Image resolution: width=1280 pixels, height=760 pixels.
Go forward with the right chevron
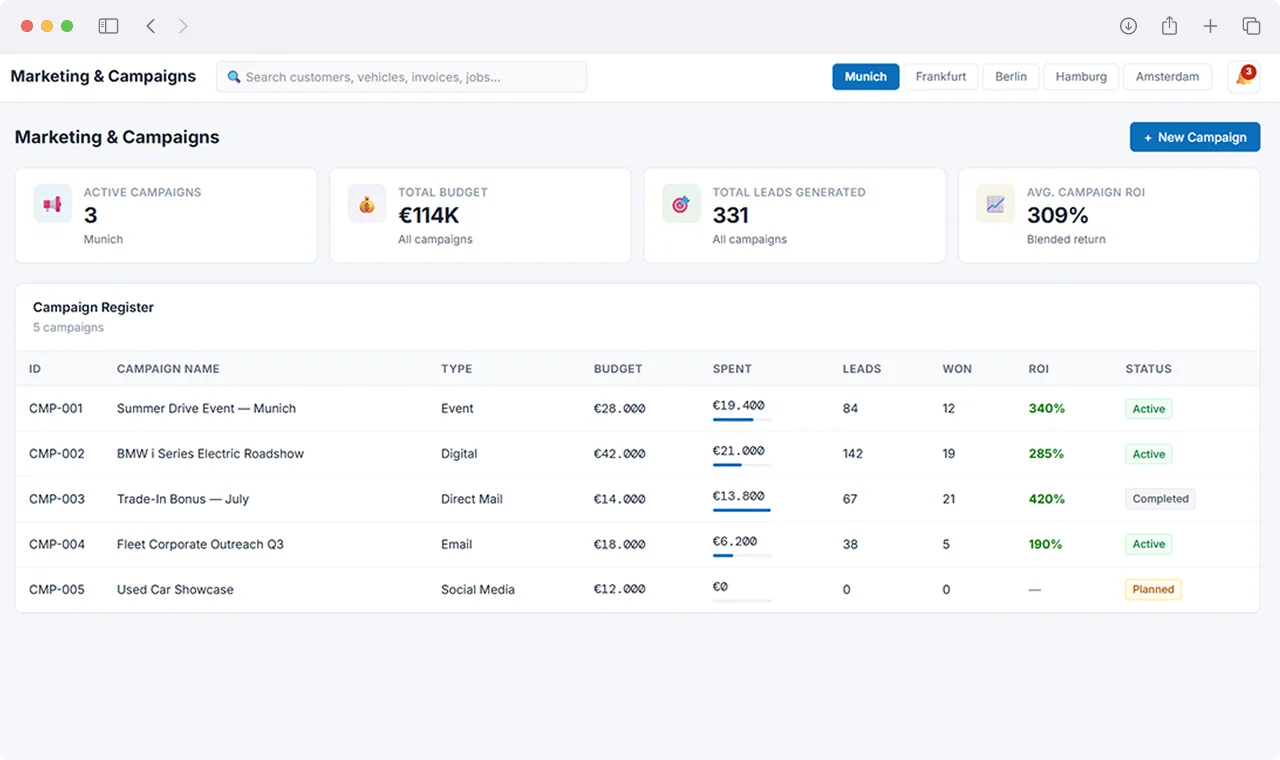183,26
